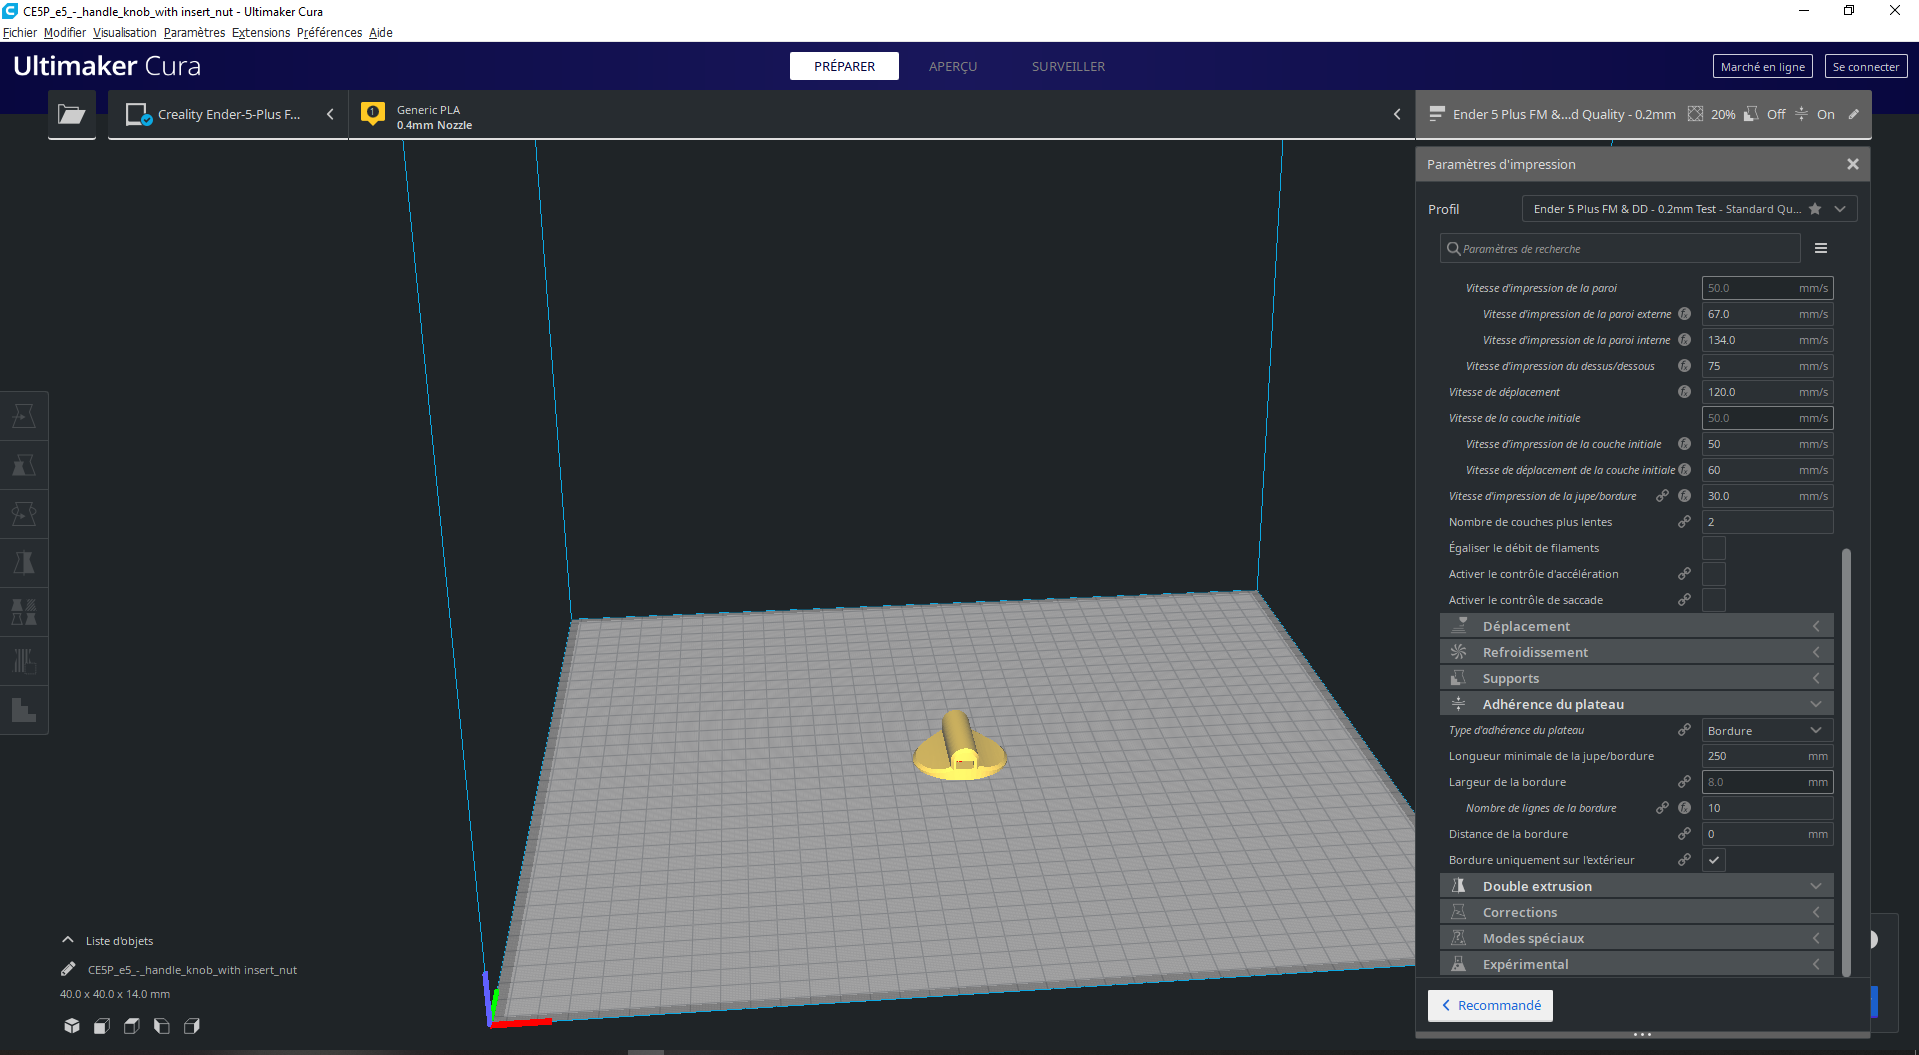Open the Extensions menu
This screenshot has width=1919, height=1055.
pyautogui.click(x=261, y=32)
